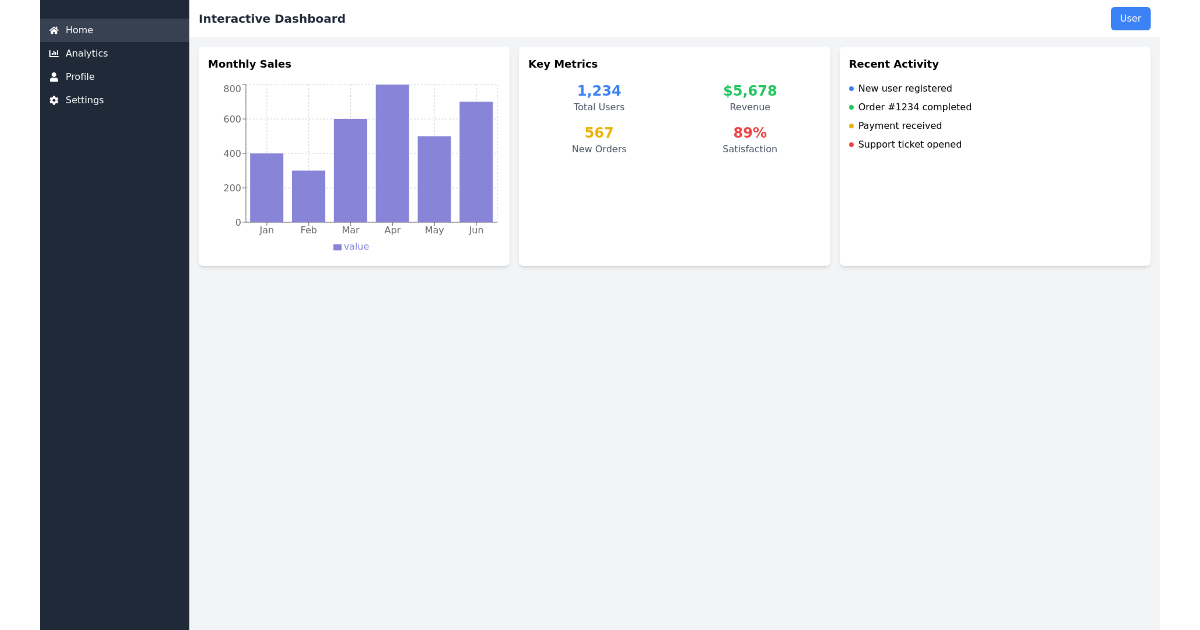
Task: Open the Settings sidebar entry
Action: tap(84, 99)
